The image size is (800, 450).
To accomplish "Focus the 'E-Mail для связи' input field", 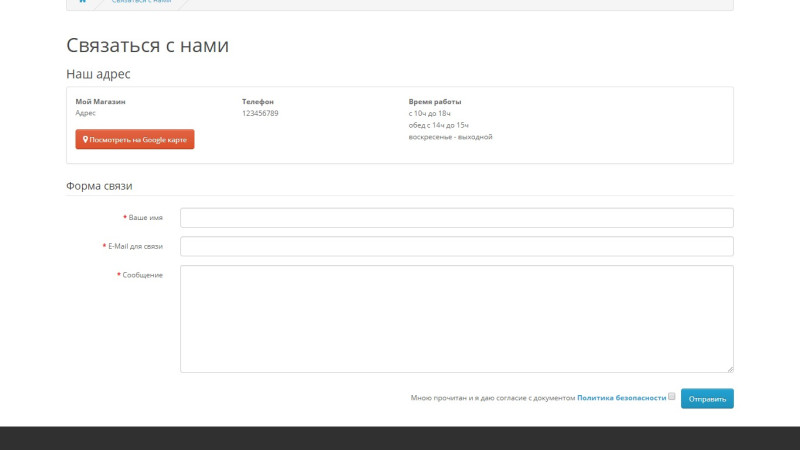I will (x=457, y=246).
